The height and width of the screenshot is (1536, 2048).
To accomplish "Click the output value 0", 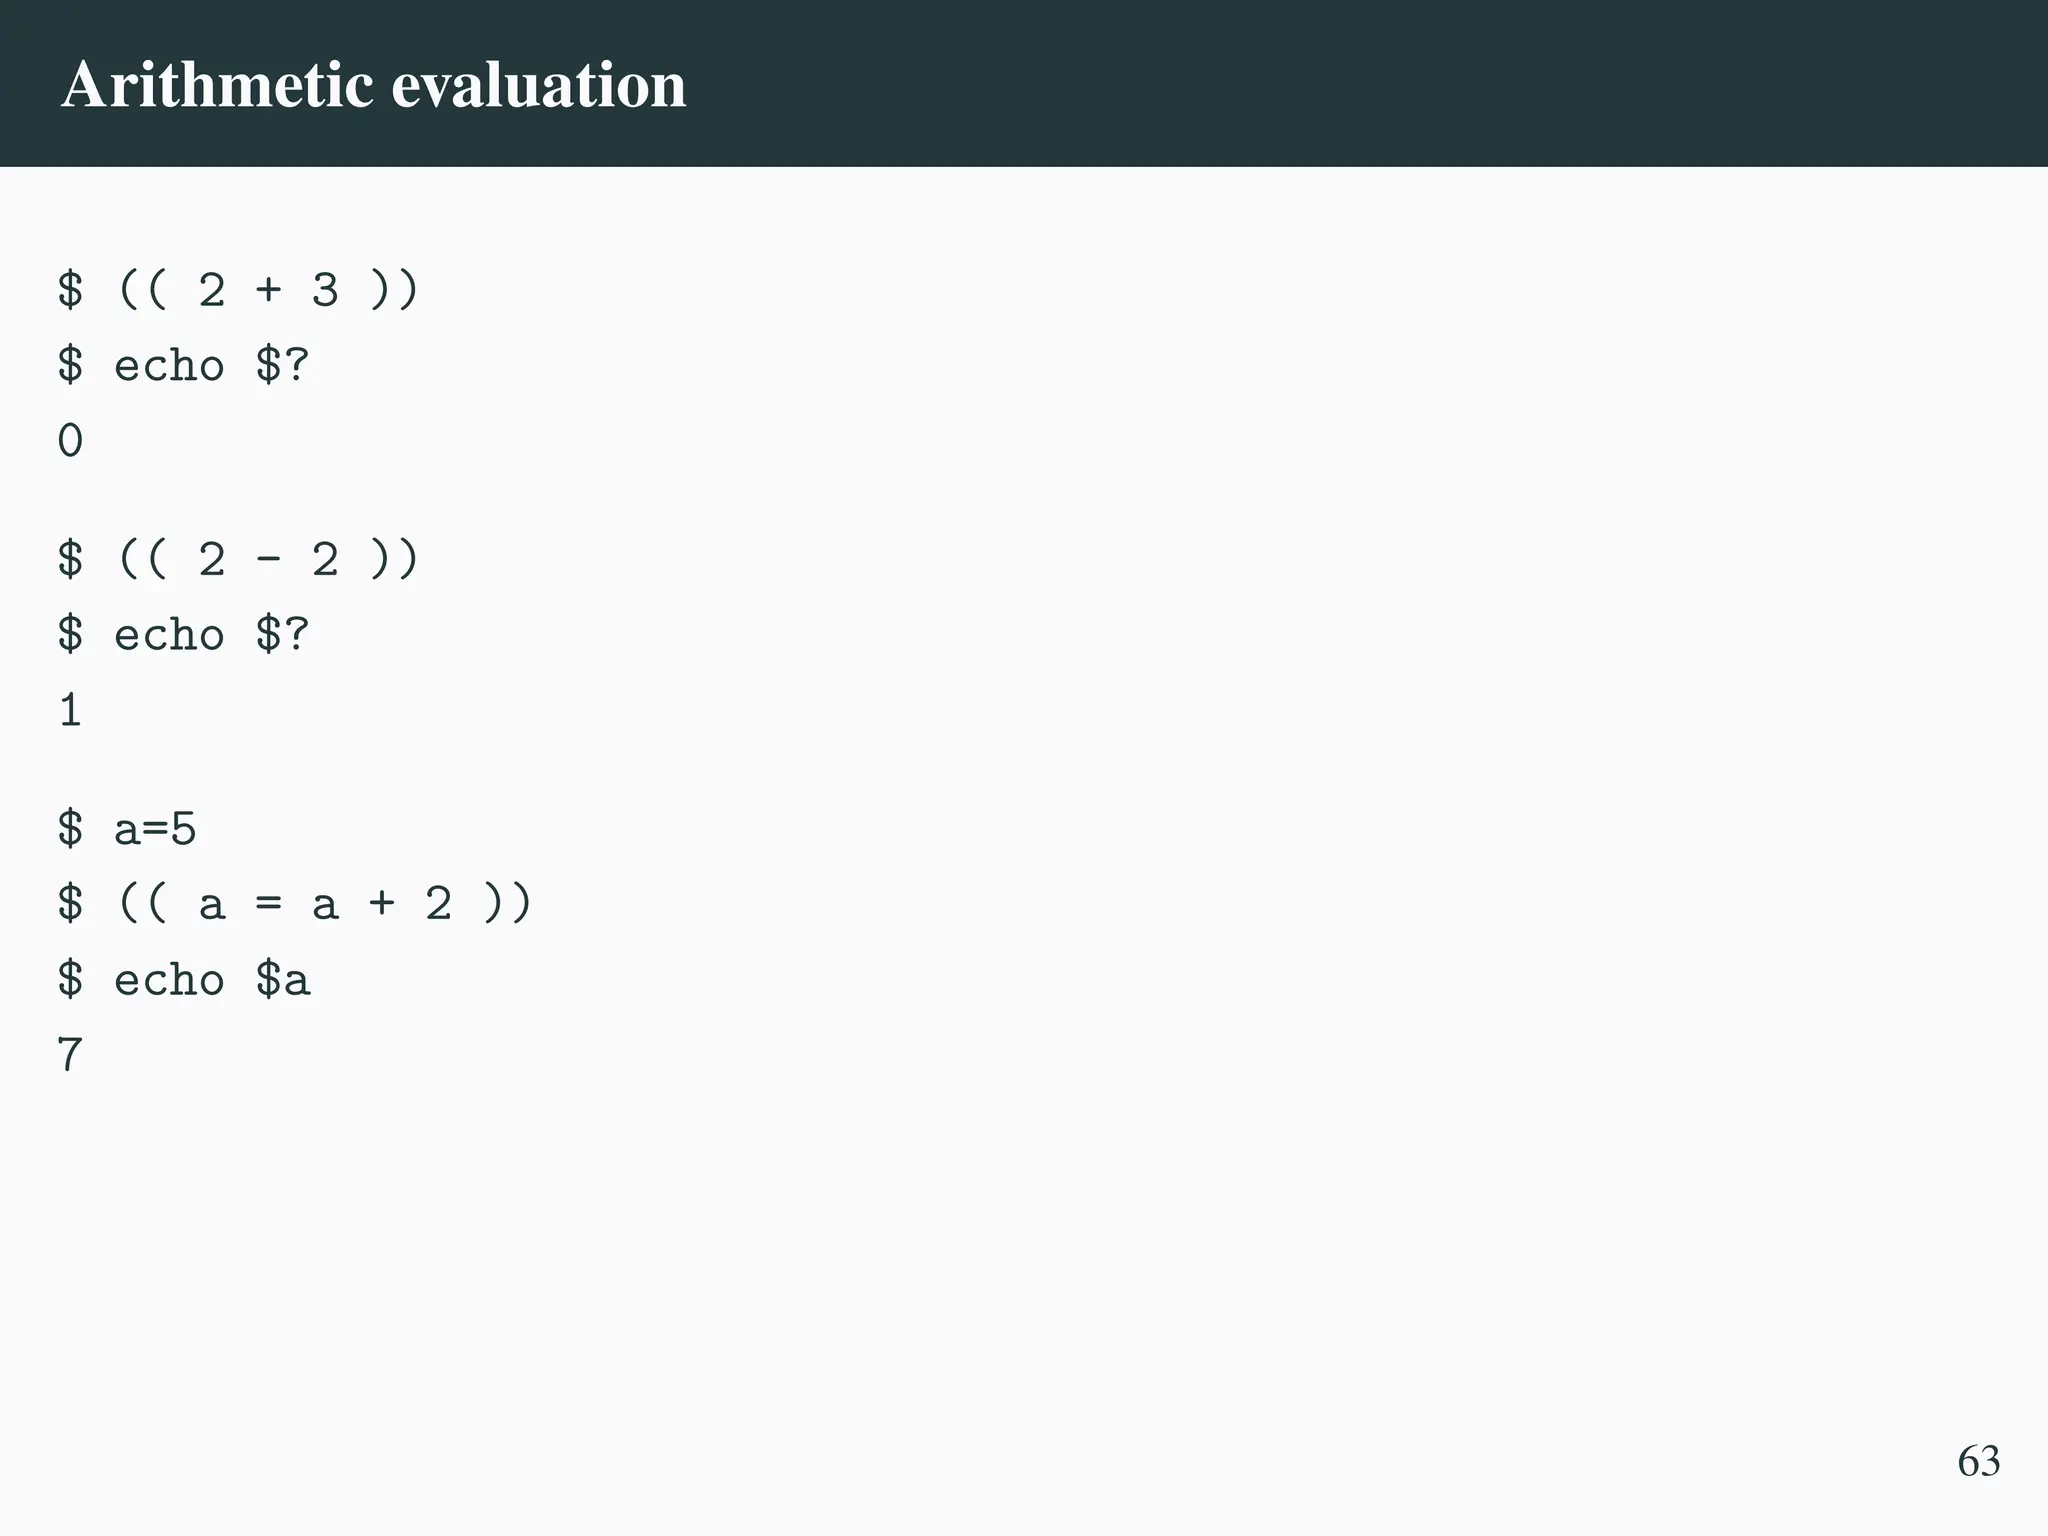I will pyautogui.click(x=70, y=441).
